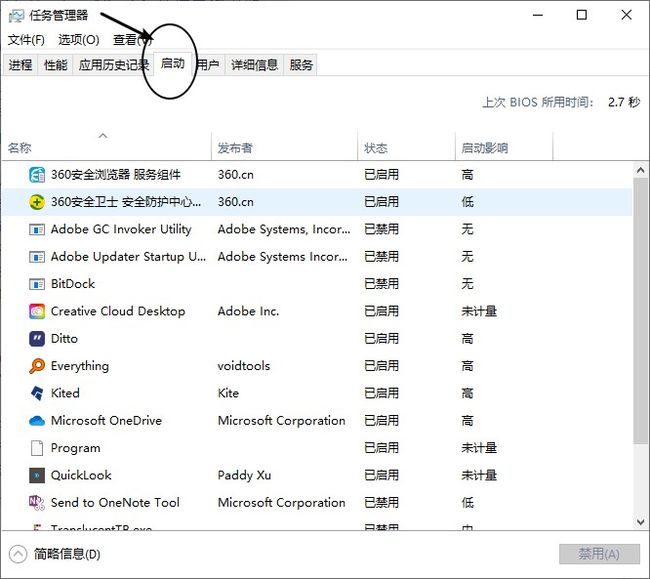The width and height of the screenshot is (650, 579).
Task: Click the Ditto quote-mark icon
Action: coord(37,339)
